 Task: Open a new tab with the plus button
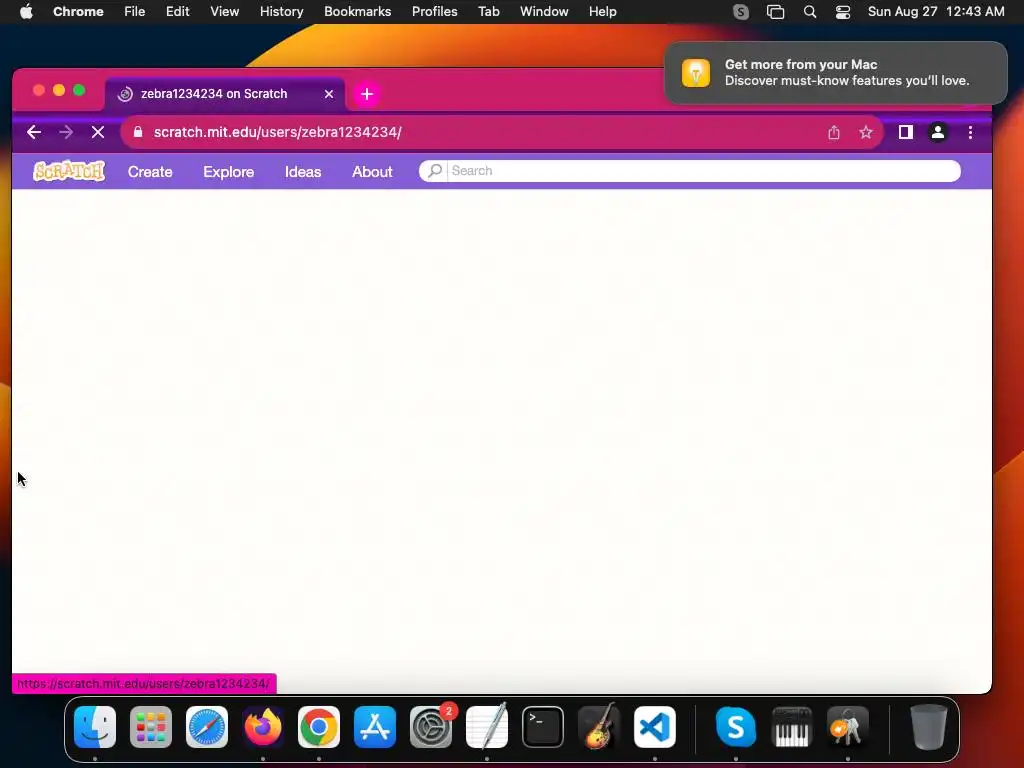367,94
